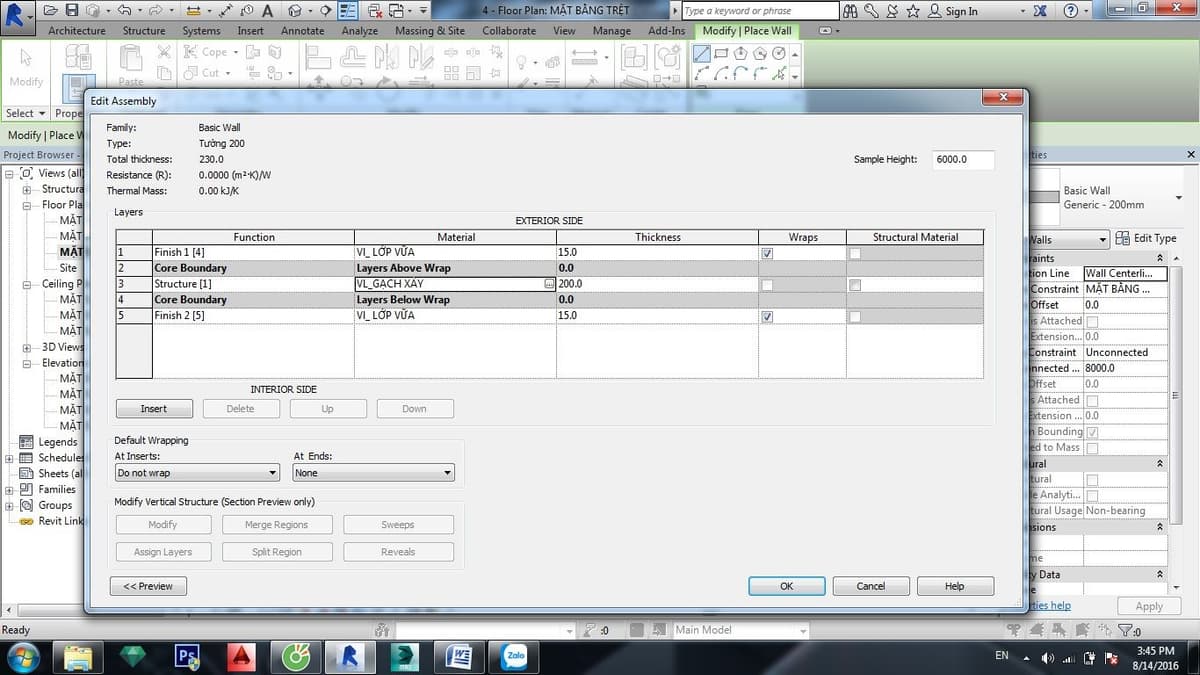Click the Close Hidden Windows icon
The height and width of the screenshot is (675, 1200).
[374, 11]
